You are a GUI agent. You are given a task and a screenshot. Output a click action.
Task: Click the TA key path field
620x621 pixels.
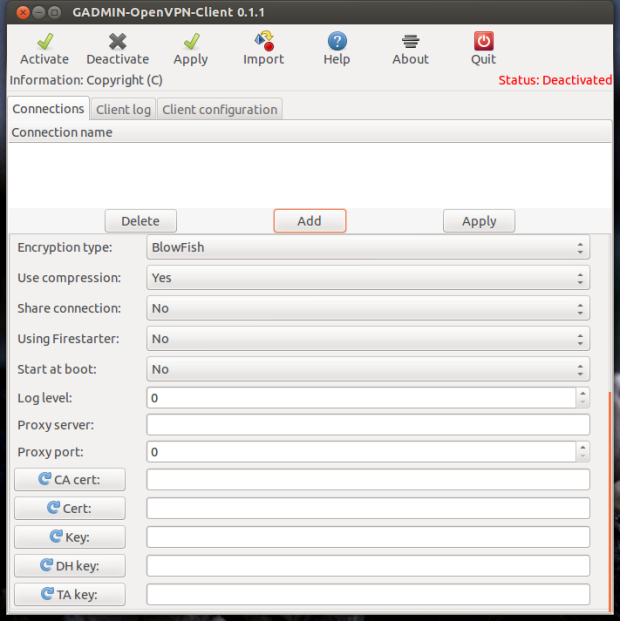click(368, 594)
